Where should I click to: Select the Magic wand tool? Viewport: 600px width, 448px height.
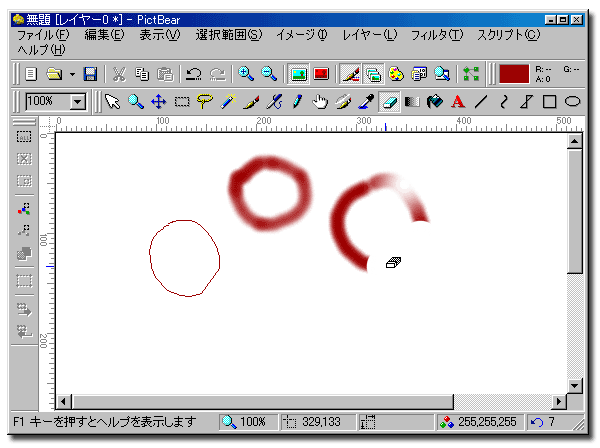[228, 102]
